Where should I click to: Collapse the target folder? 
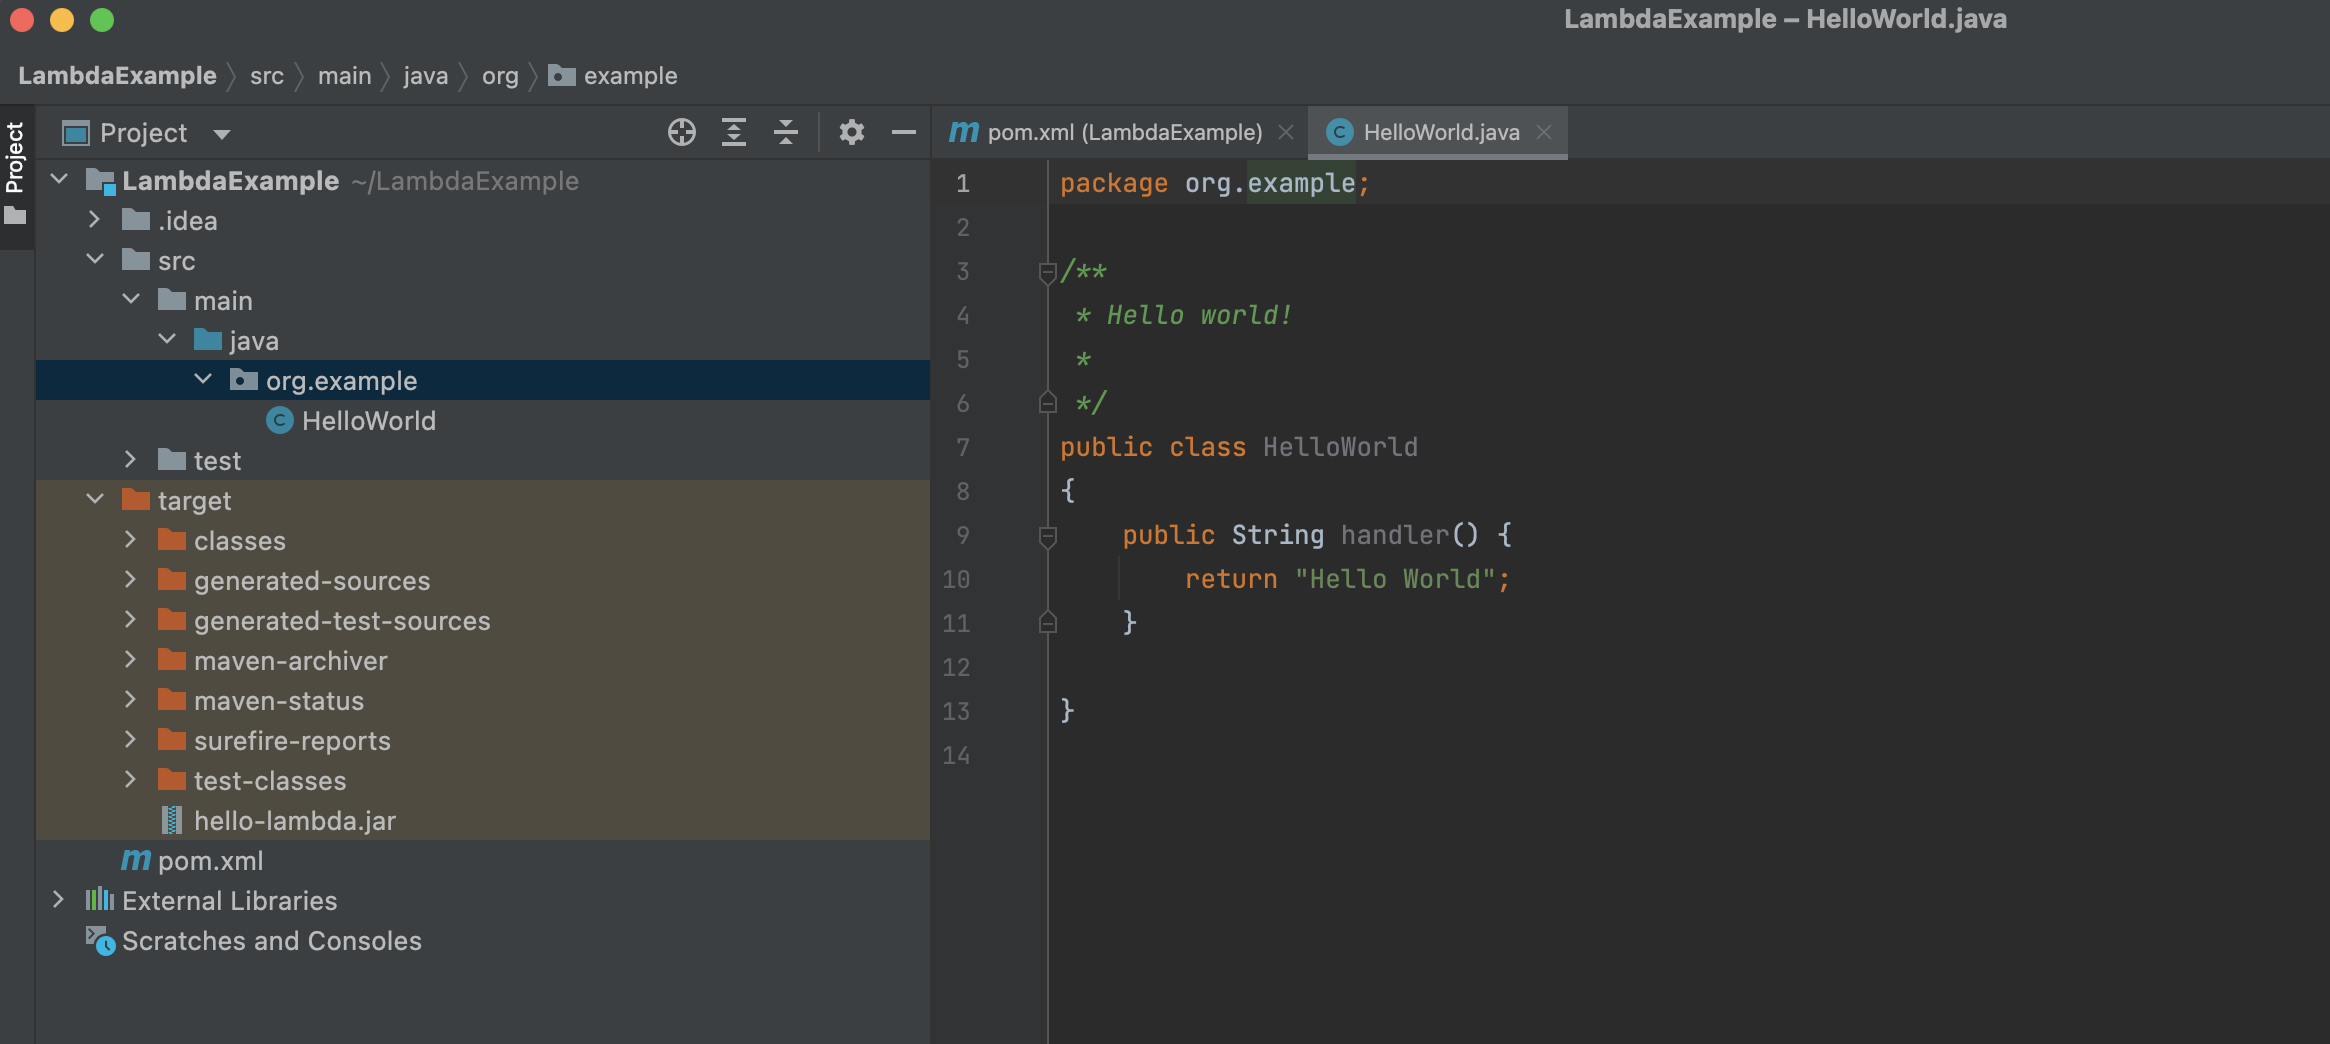click(x=95, y=500)
